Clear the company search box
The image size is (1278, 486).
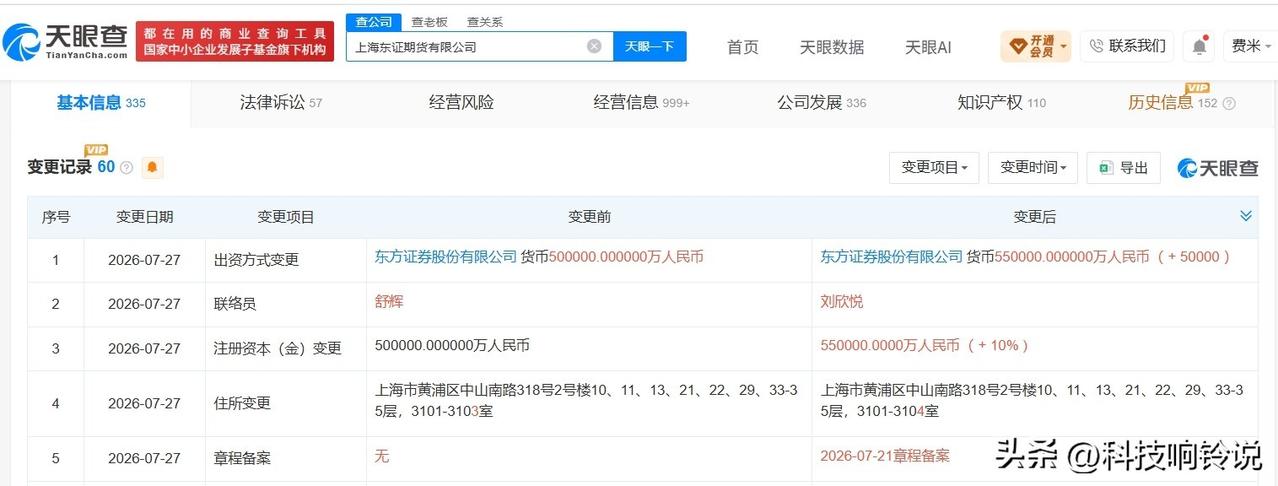click(594, 46)
